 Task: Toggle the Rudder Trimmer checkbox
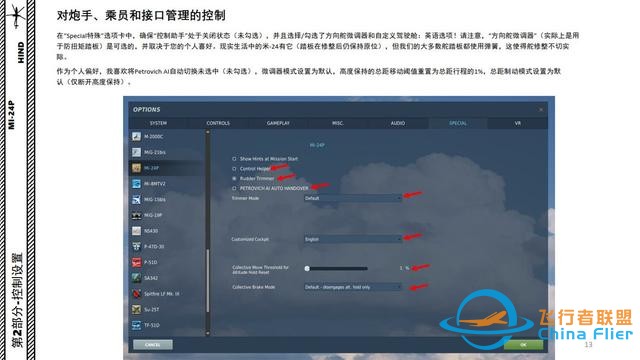[234, 178]
